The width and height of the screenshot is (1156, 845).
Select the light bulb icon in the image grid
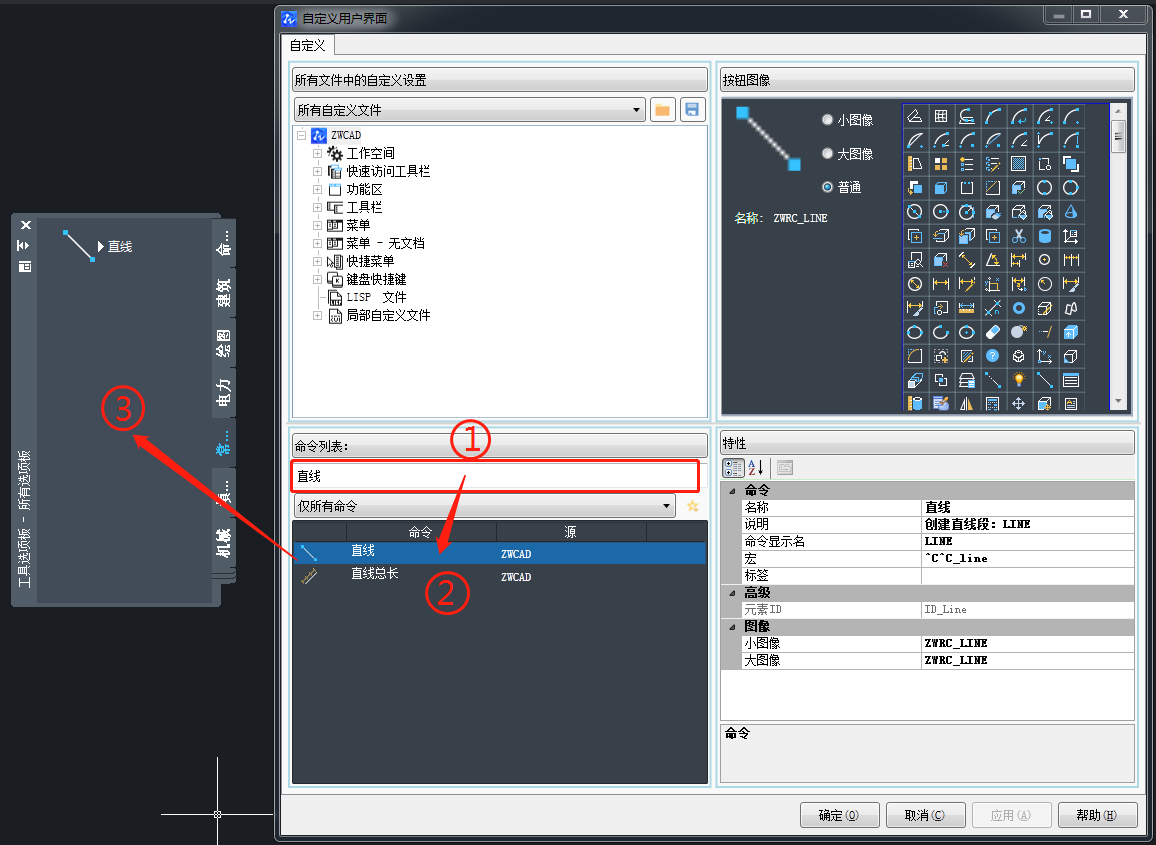click(x=1018, y=380)
